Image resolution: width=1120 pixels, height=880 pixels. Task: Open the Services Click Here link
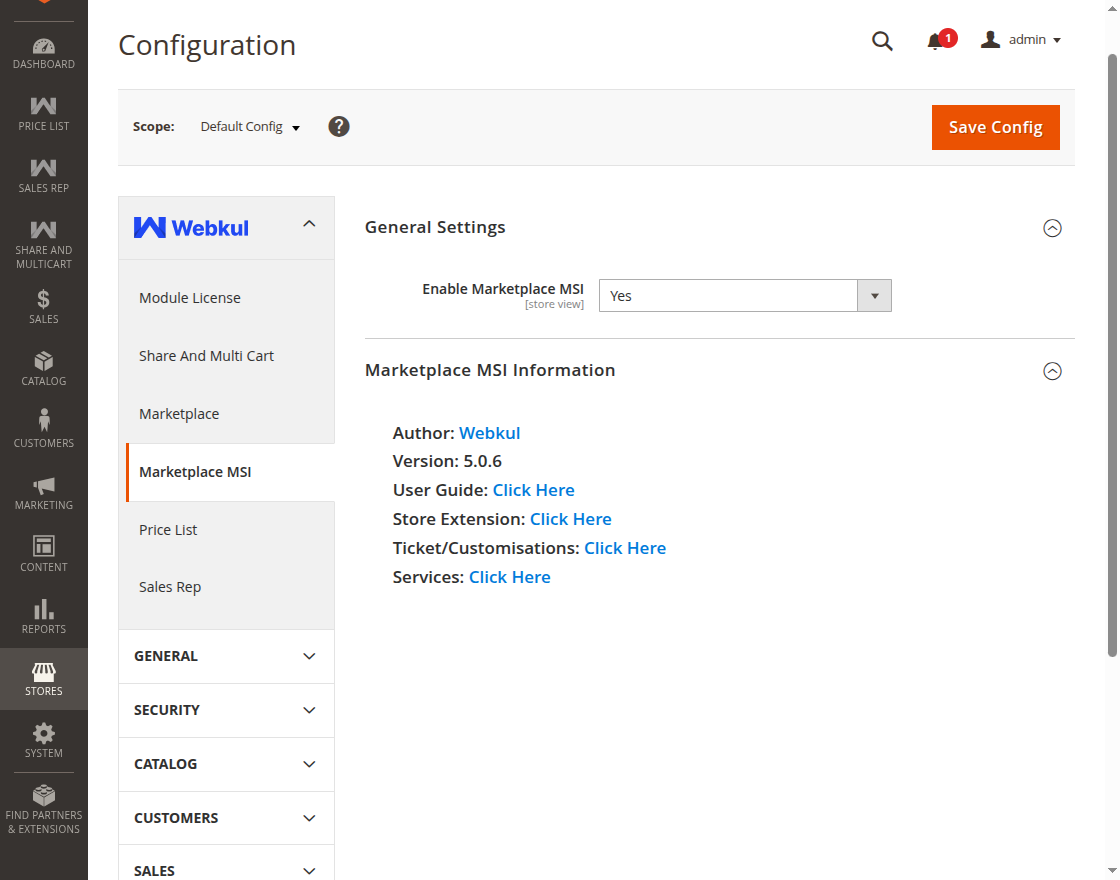[509, 577]
